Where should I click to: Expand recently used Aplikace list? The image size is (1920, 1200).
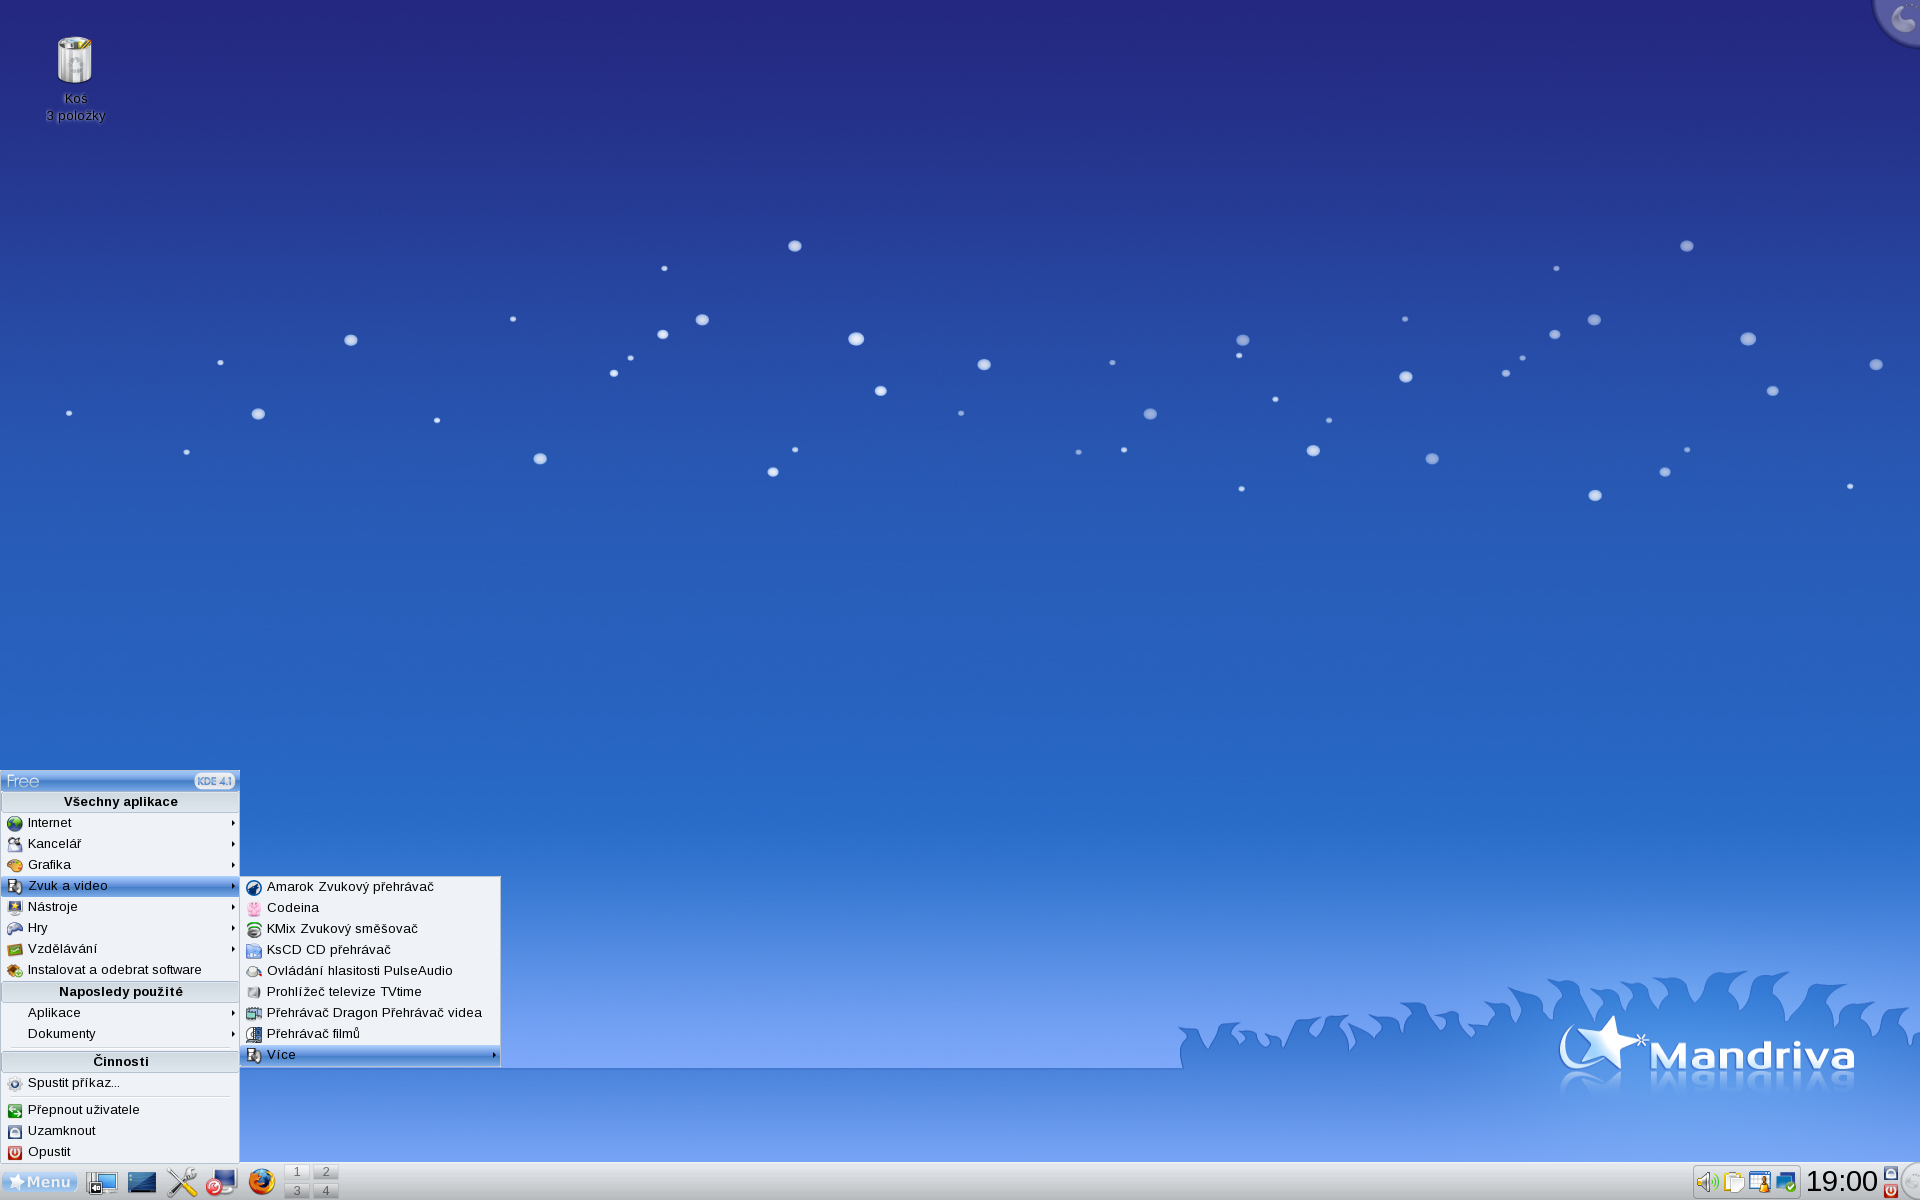120,1013
